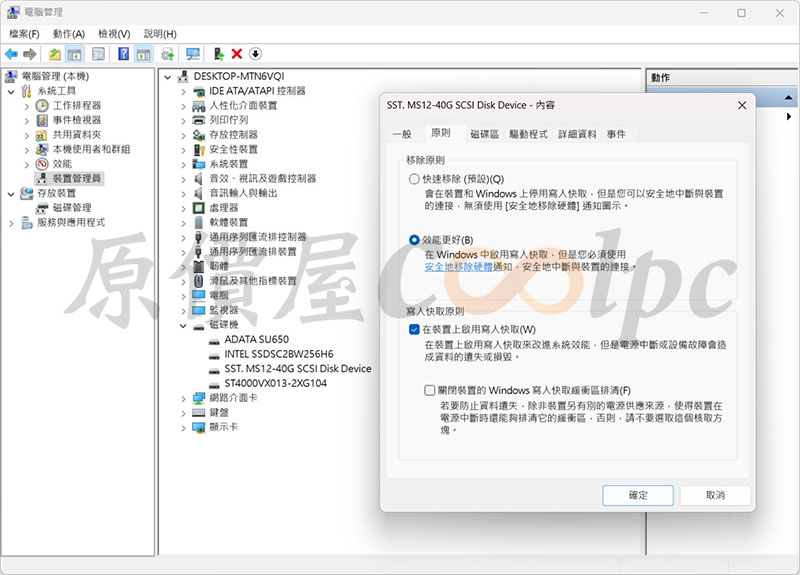Viewport: 800px width, 575px height.
Task: Select the INTEL SSDSC2BW256H6 drive
Action: pyautogui.click(x=279, y=355)
